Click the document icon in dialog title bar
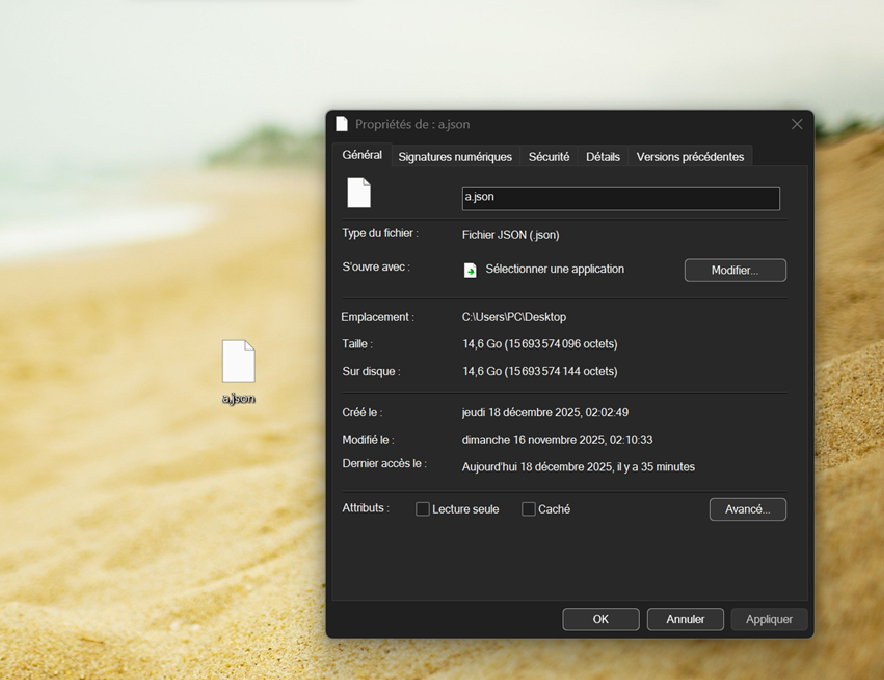Viewport: 884px width, 680px height. coord(342,124)
